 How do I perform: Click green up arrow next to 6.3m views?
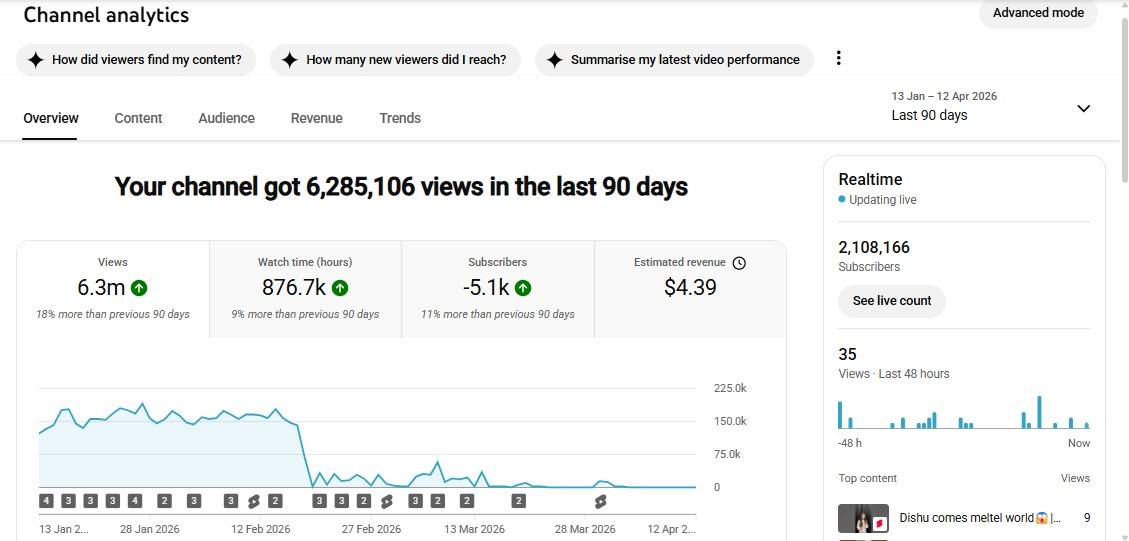pyautogui.click(x=139, y=288)
